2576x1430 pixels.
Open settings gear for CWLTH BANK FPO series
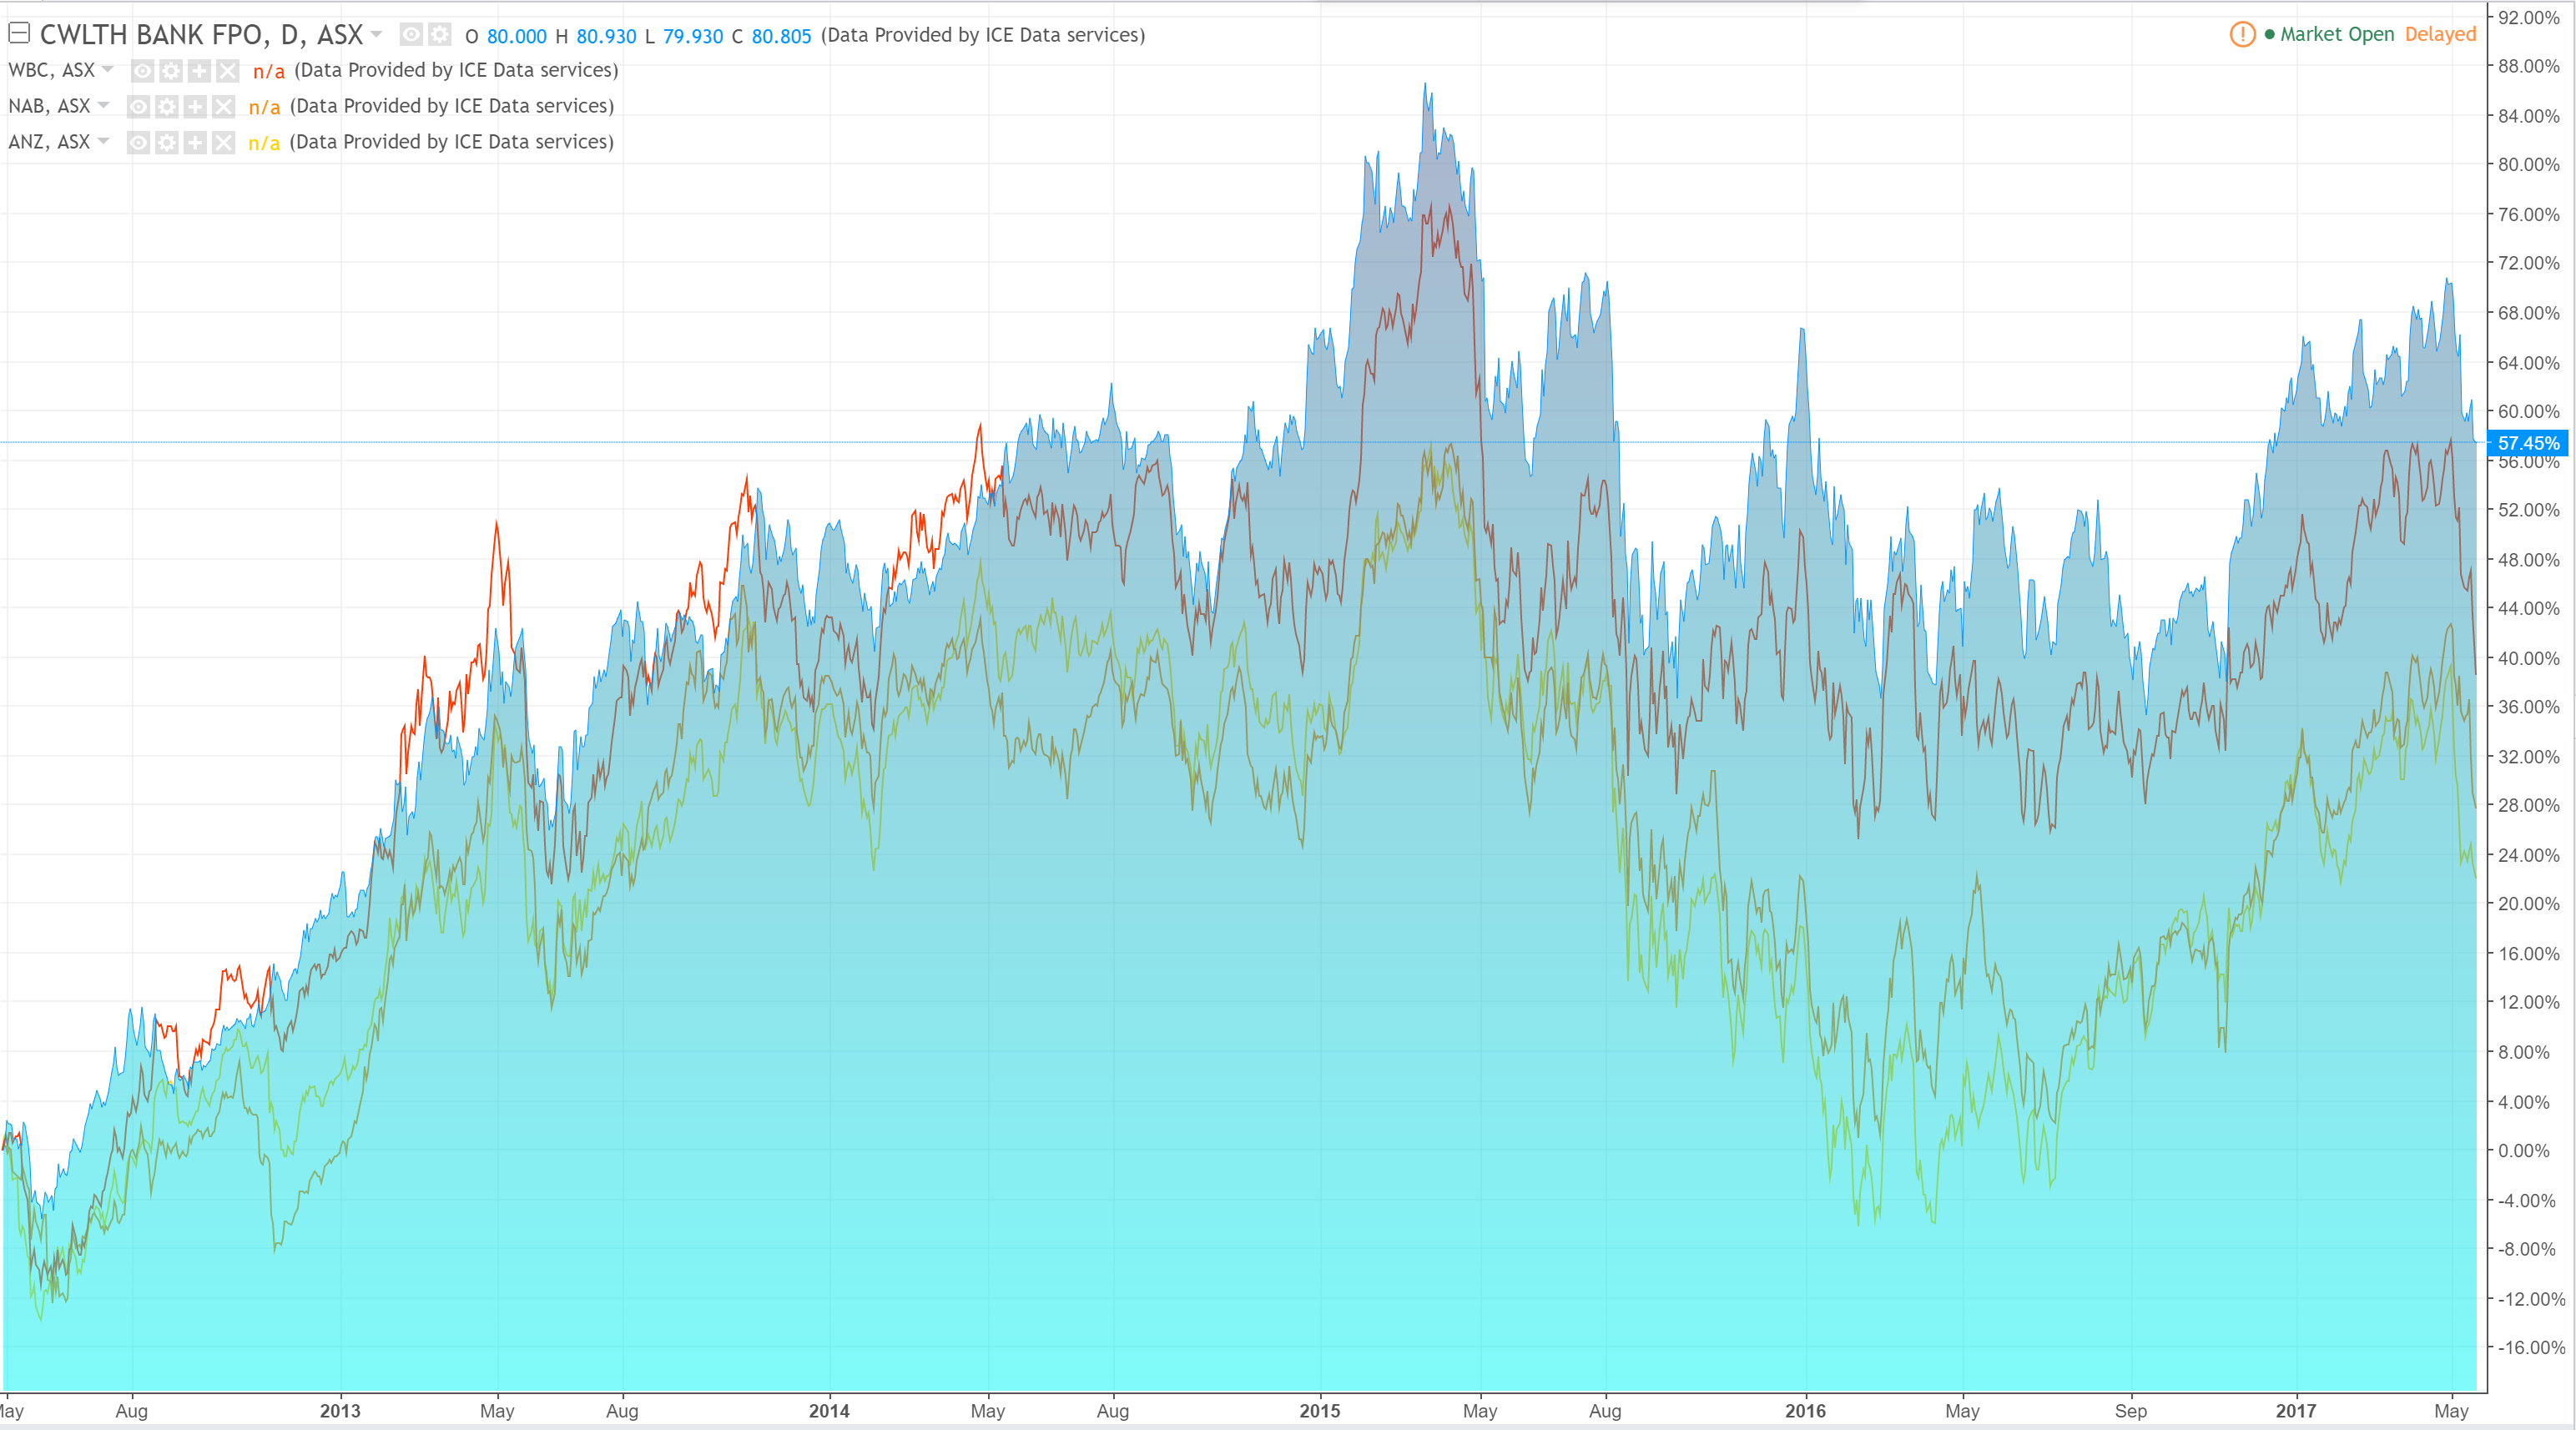click(439, 35)
